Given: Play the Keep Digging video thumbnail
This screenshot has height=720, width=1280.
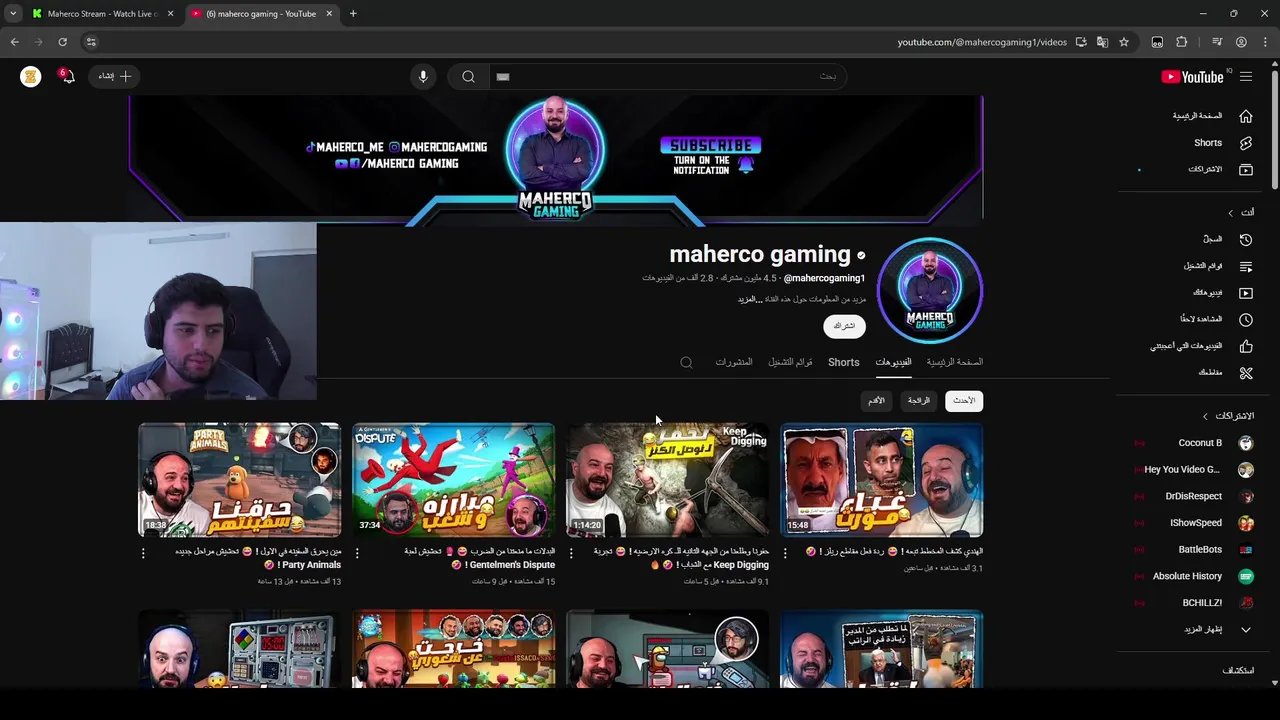Looking at the screenshot, I should (667, 480).
